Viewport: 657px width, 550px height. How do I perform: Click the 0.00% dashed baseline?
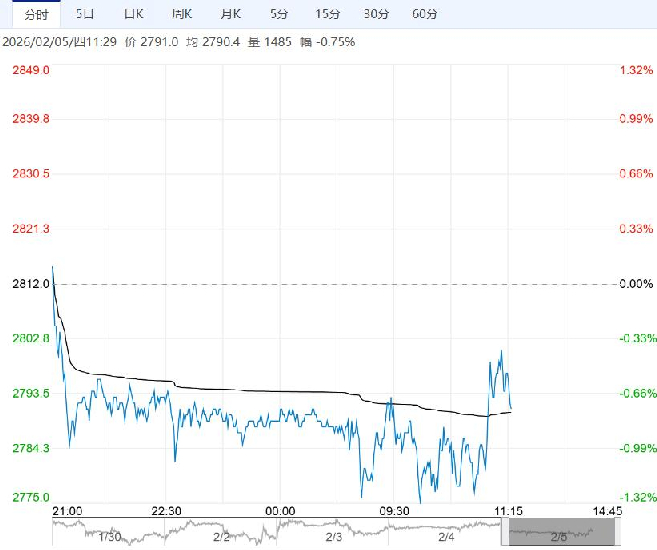330,284
